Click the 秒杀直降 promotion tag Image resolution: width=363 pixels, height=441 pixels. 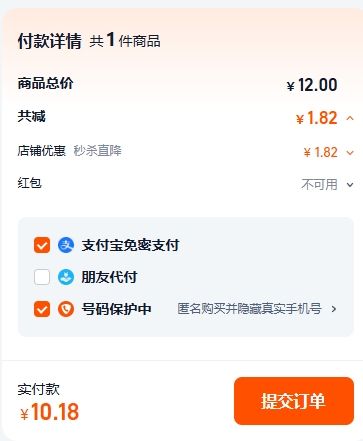[98, 151]
